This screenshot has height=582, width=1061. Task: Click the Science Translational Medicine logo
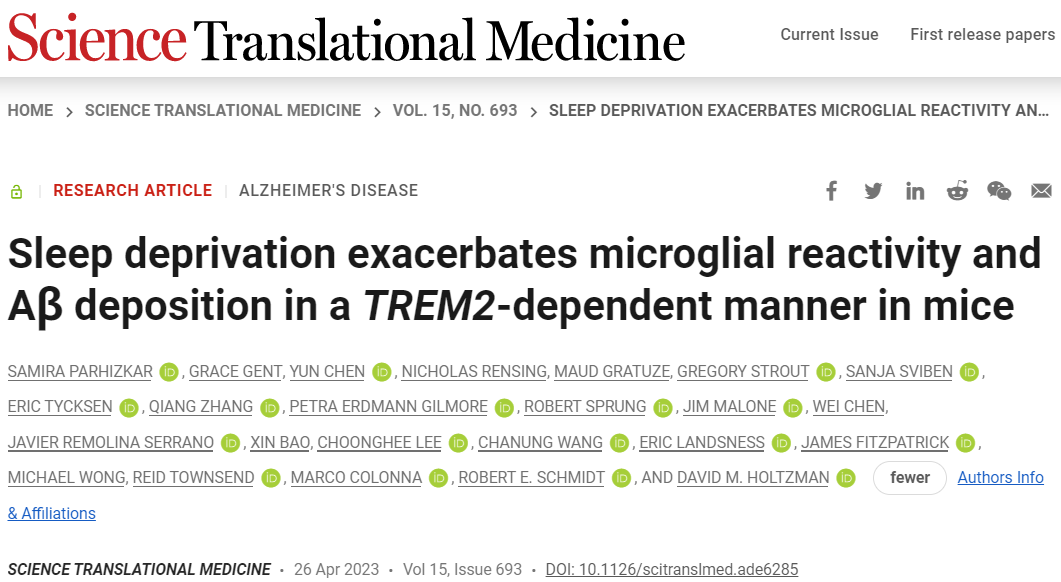[x=346, y=40]
